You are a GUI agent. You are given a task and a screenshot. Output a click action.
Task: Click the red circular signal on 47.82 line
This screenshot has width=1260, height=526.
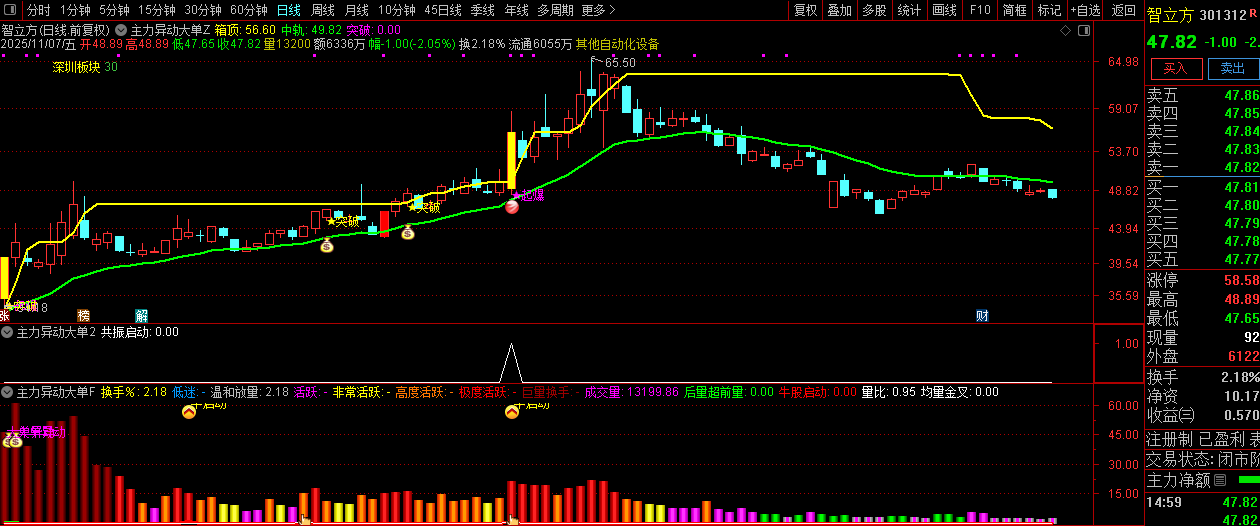point(511,207)
